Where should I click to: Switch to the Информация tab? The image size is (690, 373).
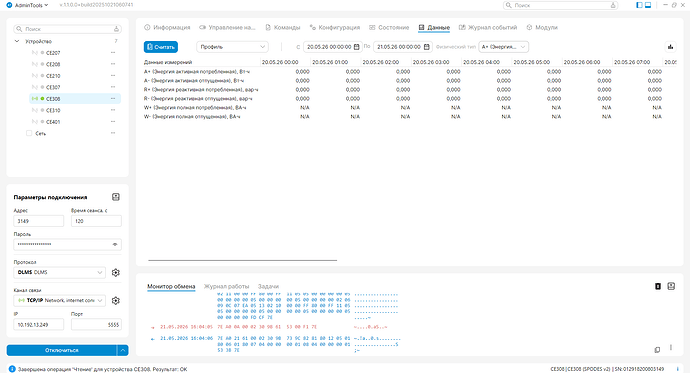pos(167,27)
